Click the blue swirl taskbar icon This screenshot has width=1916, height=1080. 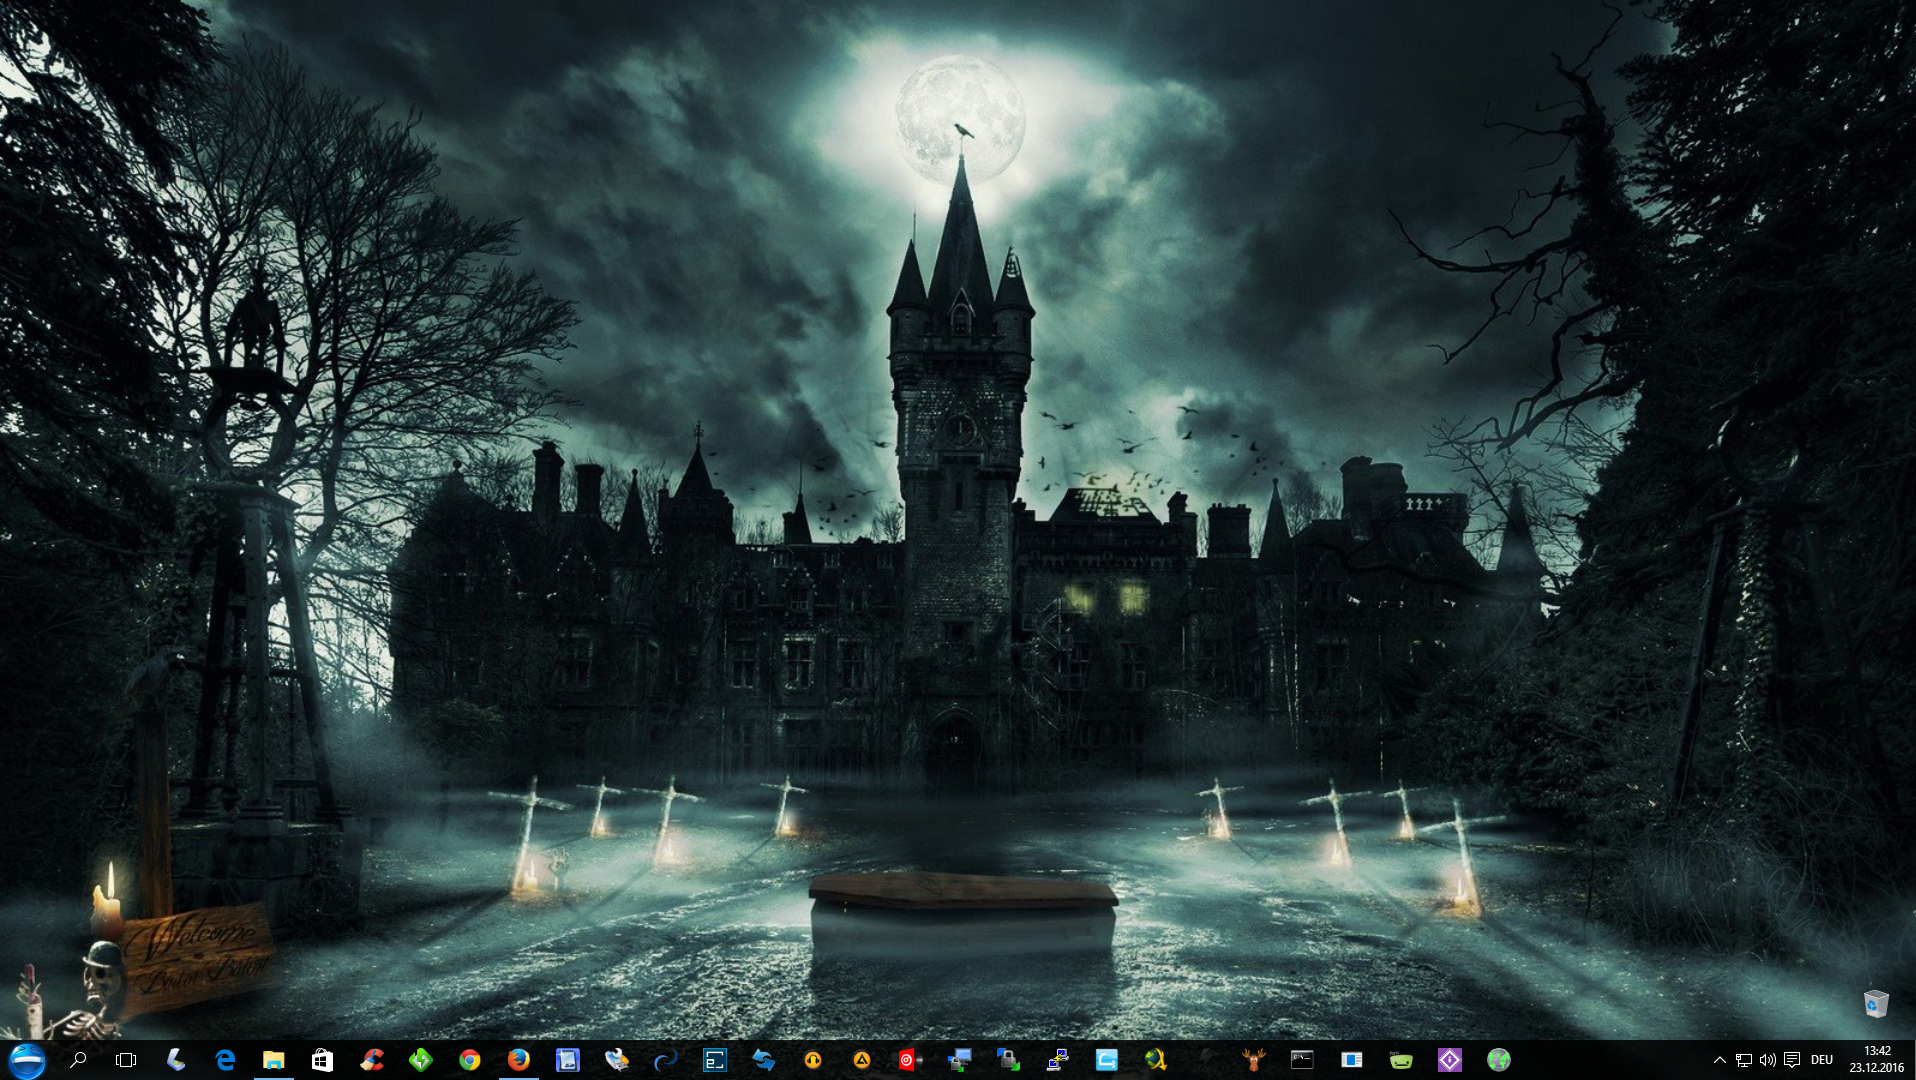(x=665, y=1060)
